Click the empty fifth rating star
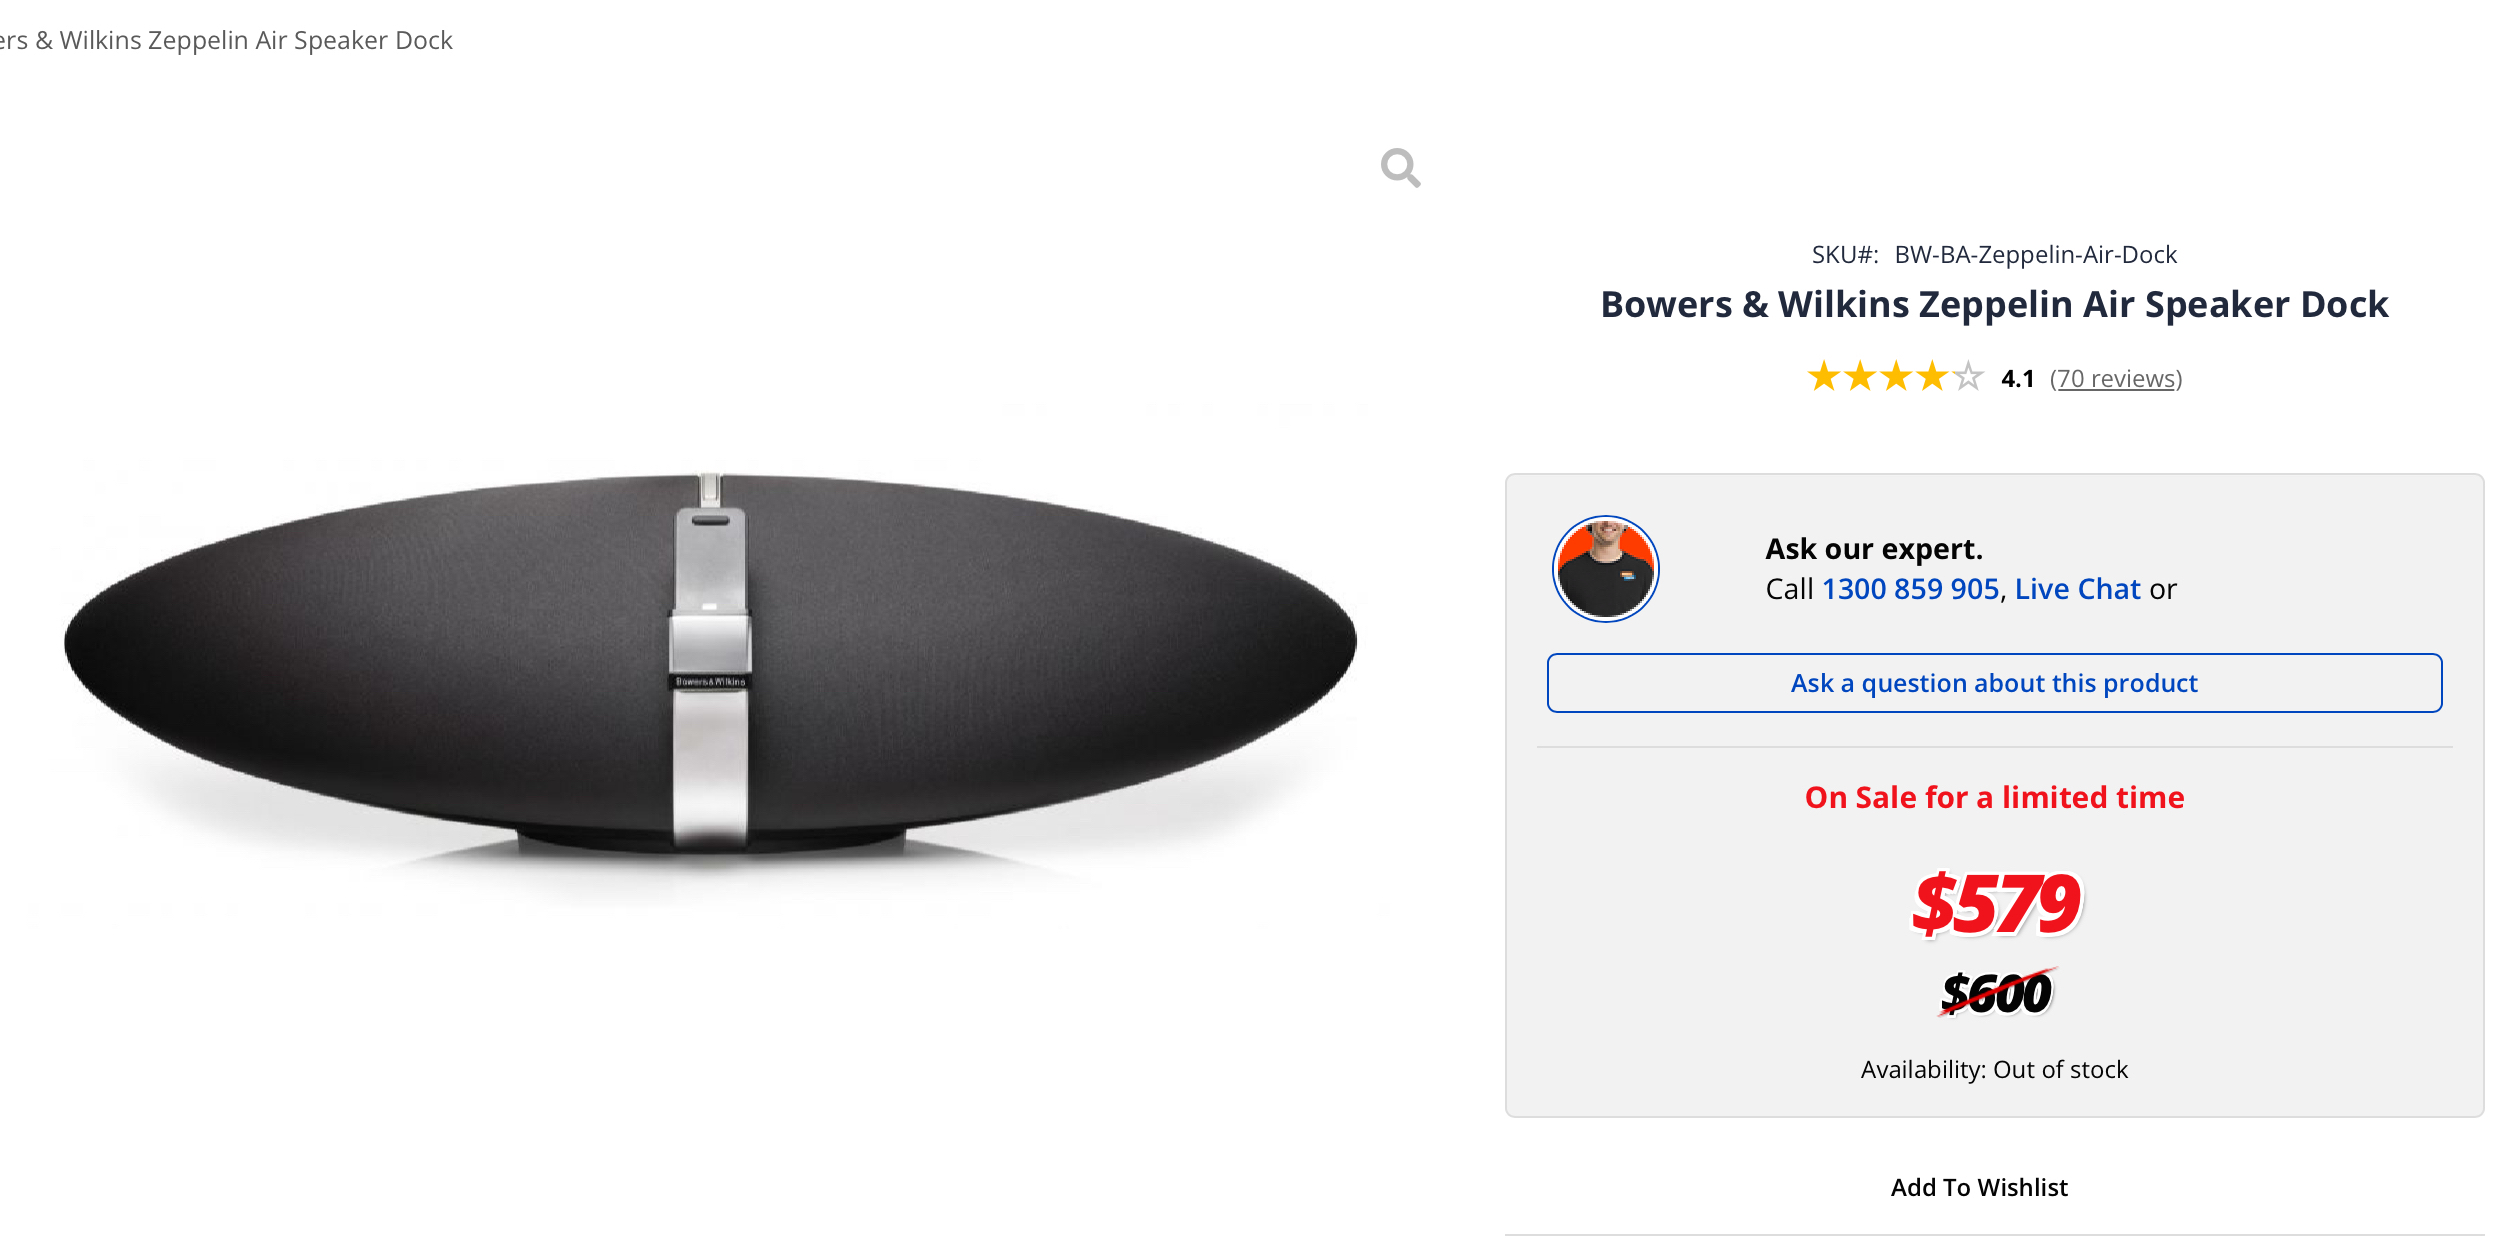Viewport: 2515px width, 1252px height. click(1967, 377)
